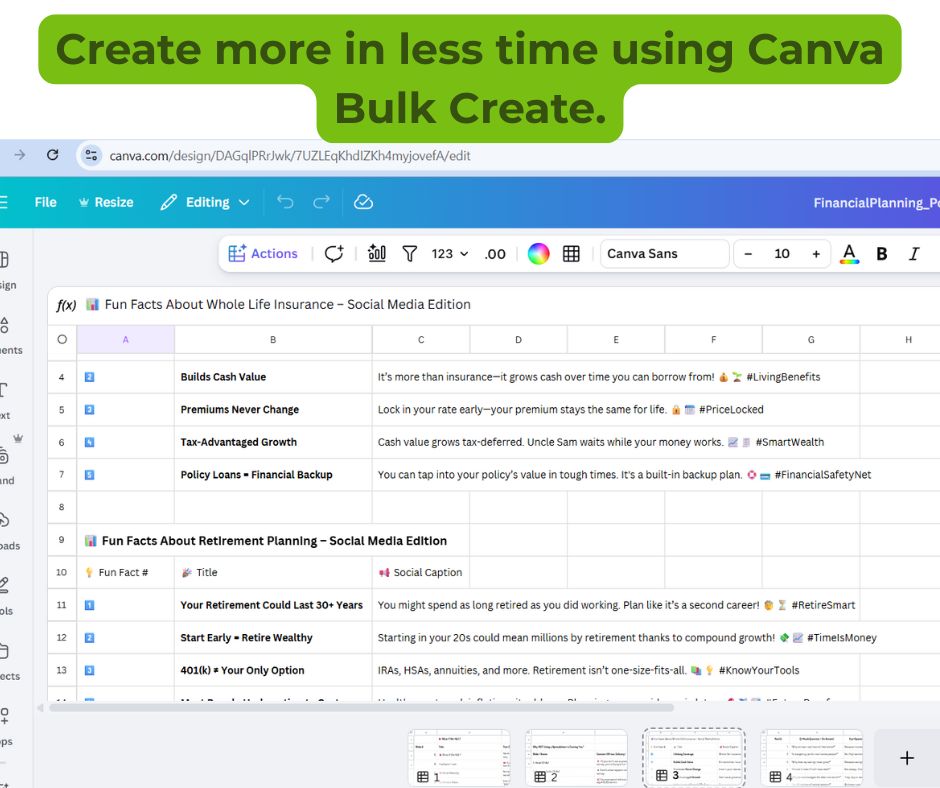Select column C header
Image resolution: width=940 pixels, height=788 pixels.
pyautogui.click(x=421, y=339)
